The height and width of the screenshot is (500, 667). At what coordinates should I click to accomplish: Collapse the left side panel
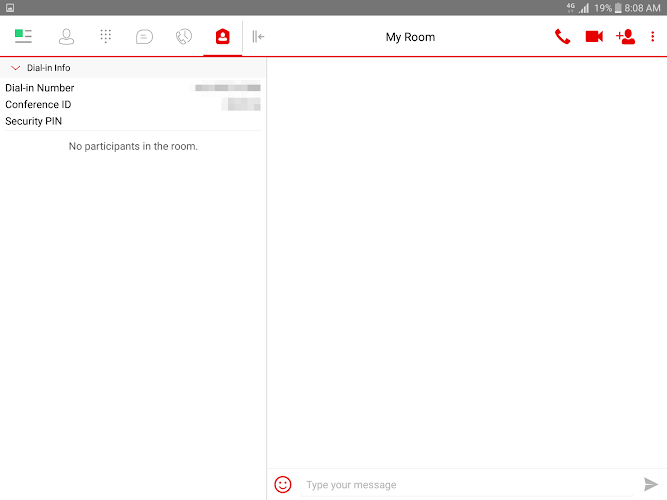[258, 37]
